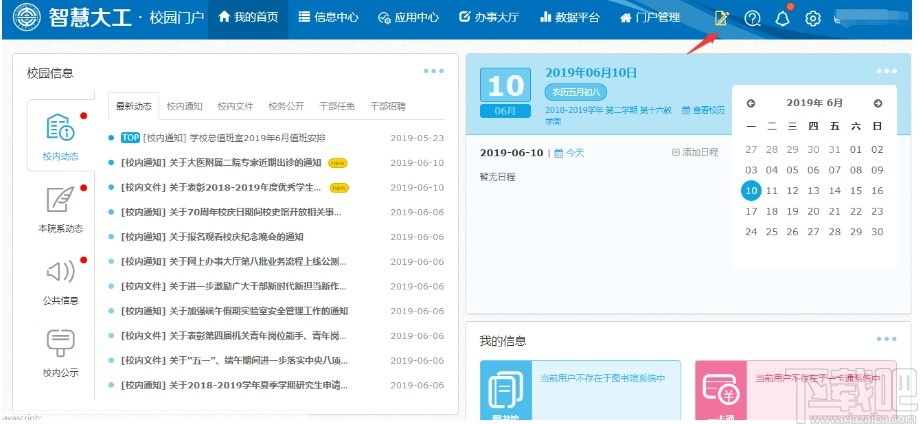Select calendar date 16
The height and width of the screenshot is (424, 920).
pos(877,191)
